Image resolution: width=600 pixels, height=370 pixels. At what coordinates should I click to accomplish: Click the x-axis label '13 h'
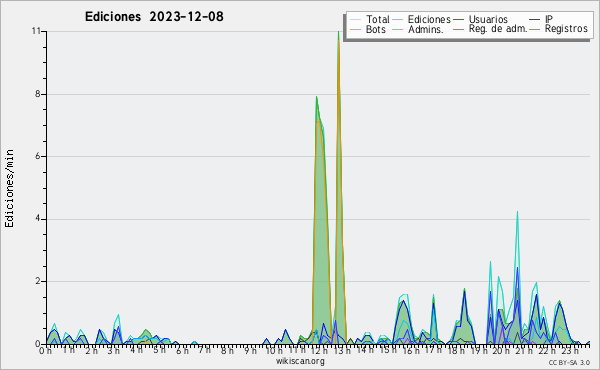coord(342,350)
